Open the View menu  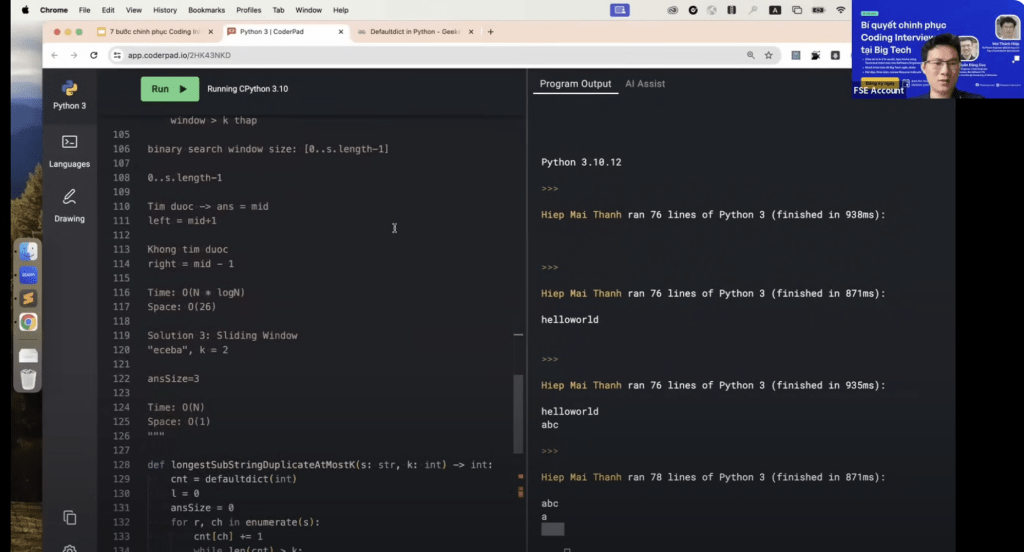click(133, 10)
